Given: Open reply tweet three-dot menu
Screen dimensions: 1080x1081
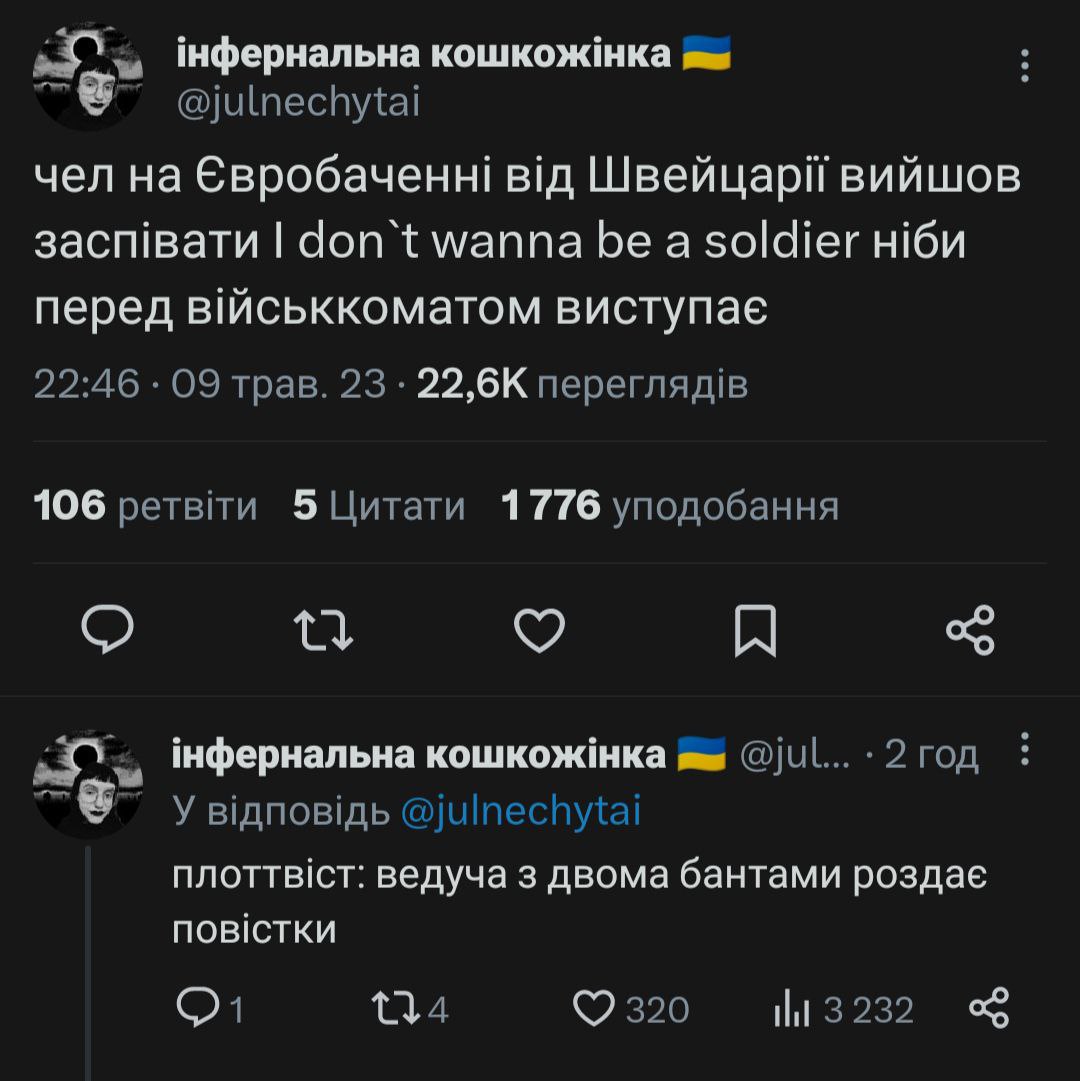Looking at the screenshot, I should tap(1023, 750).
